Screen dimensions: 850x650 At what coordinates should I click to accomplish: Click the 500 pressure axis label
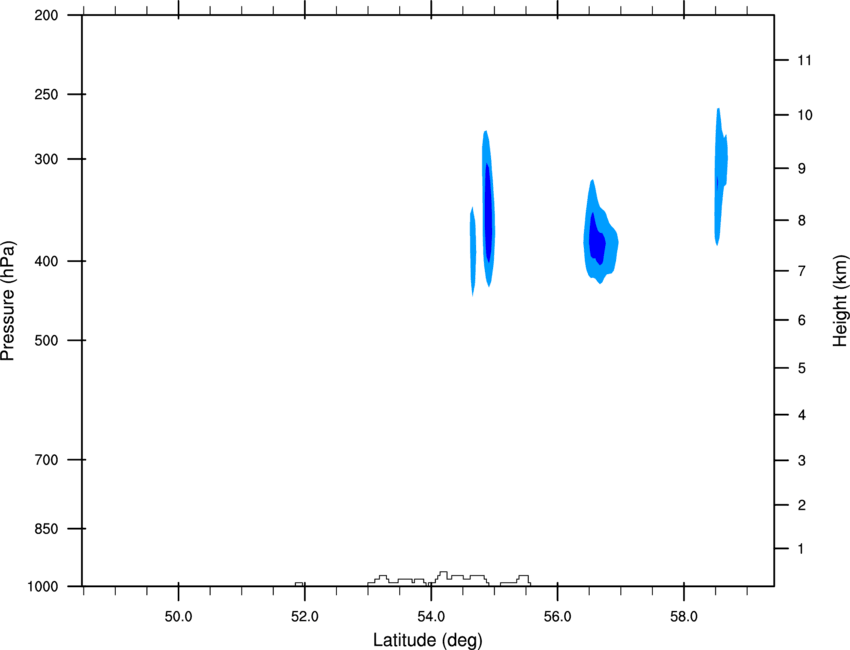coord(46,340)
